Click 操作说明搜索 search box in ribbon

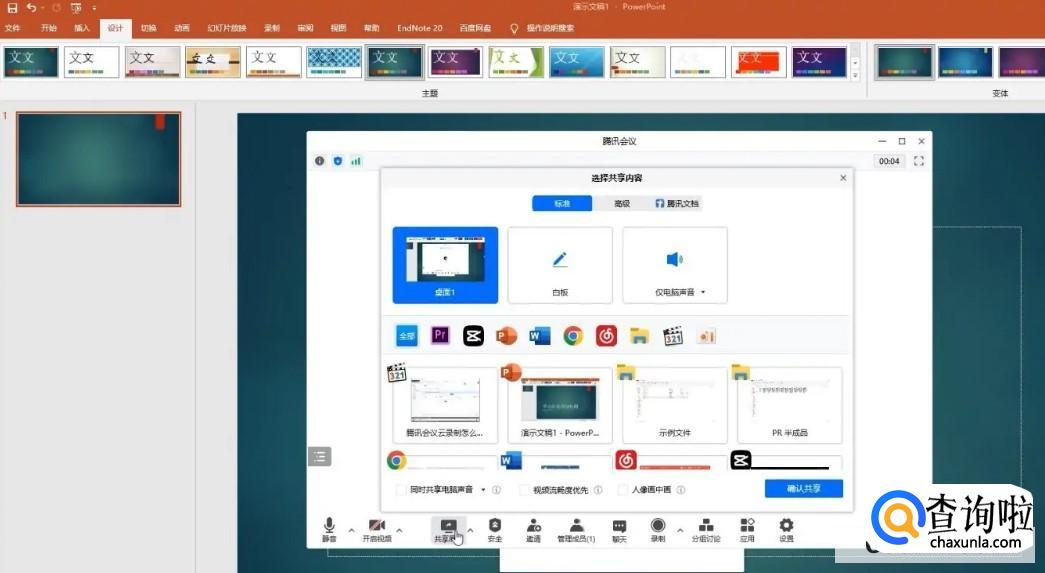(550, 28)
